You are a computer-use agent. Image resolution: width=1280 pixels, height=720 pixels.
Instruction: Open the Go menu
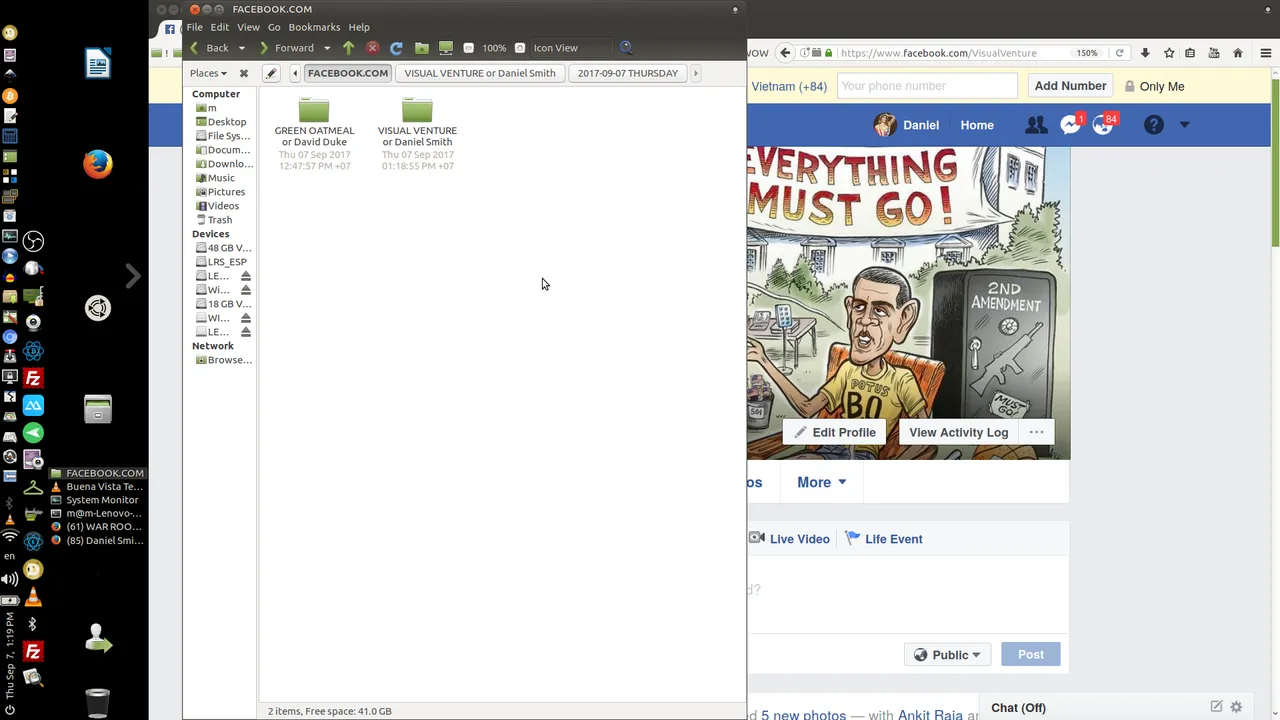point(274,27)
